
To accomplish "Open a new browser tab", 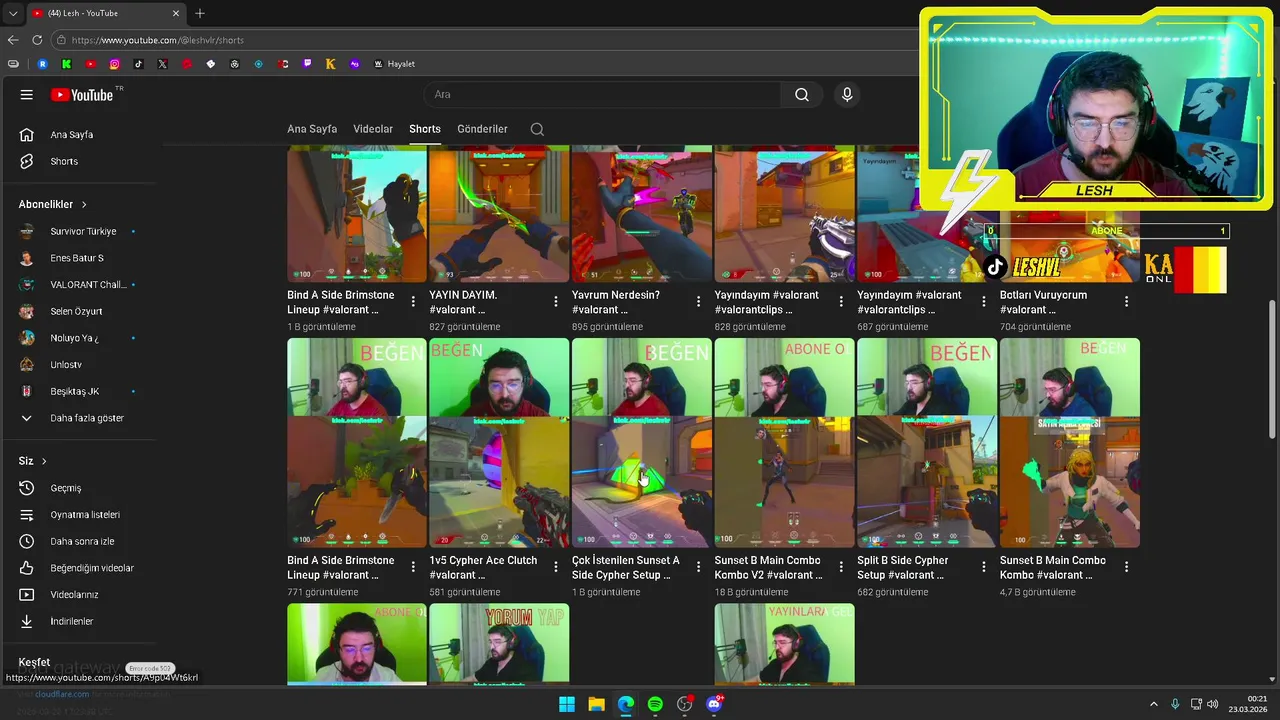I will point(200,13).
